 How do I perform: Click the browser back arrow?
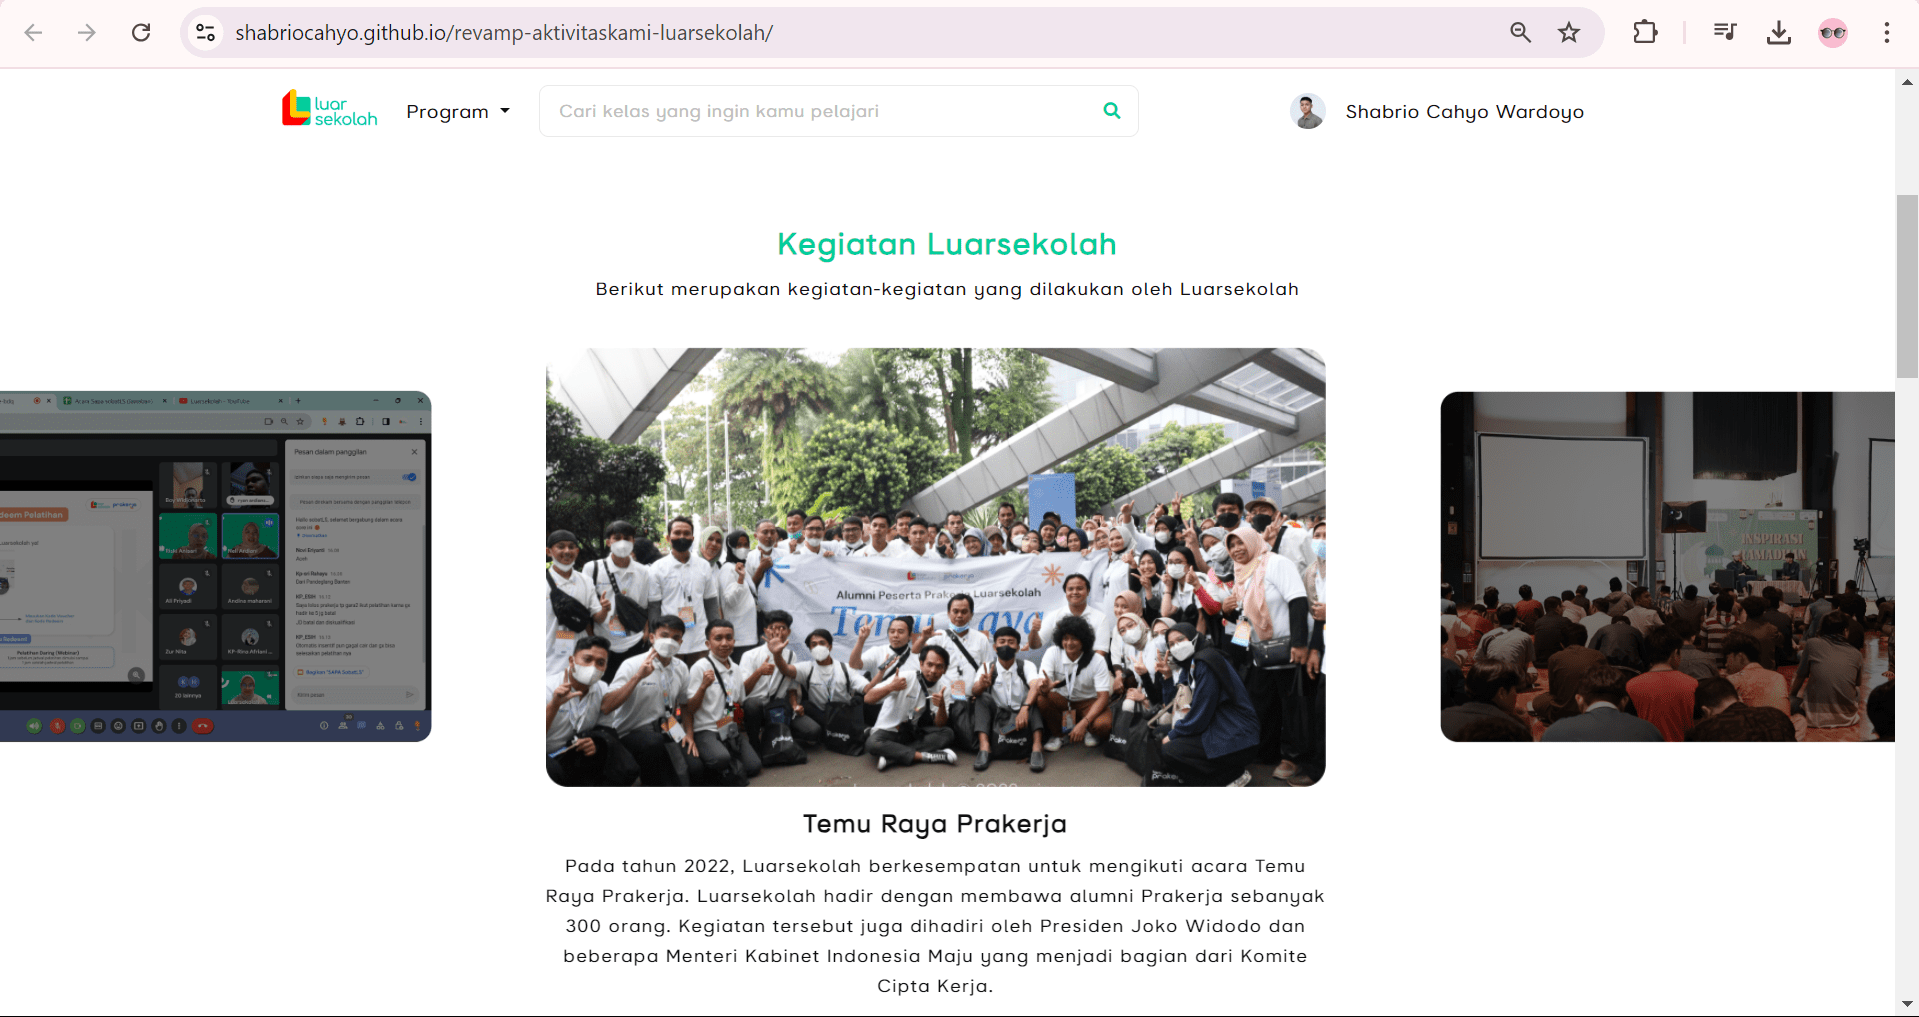tap(33, 33)
